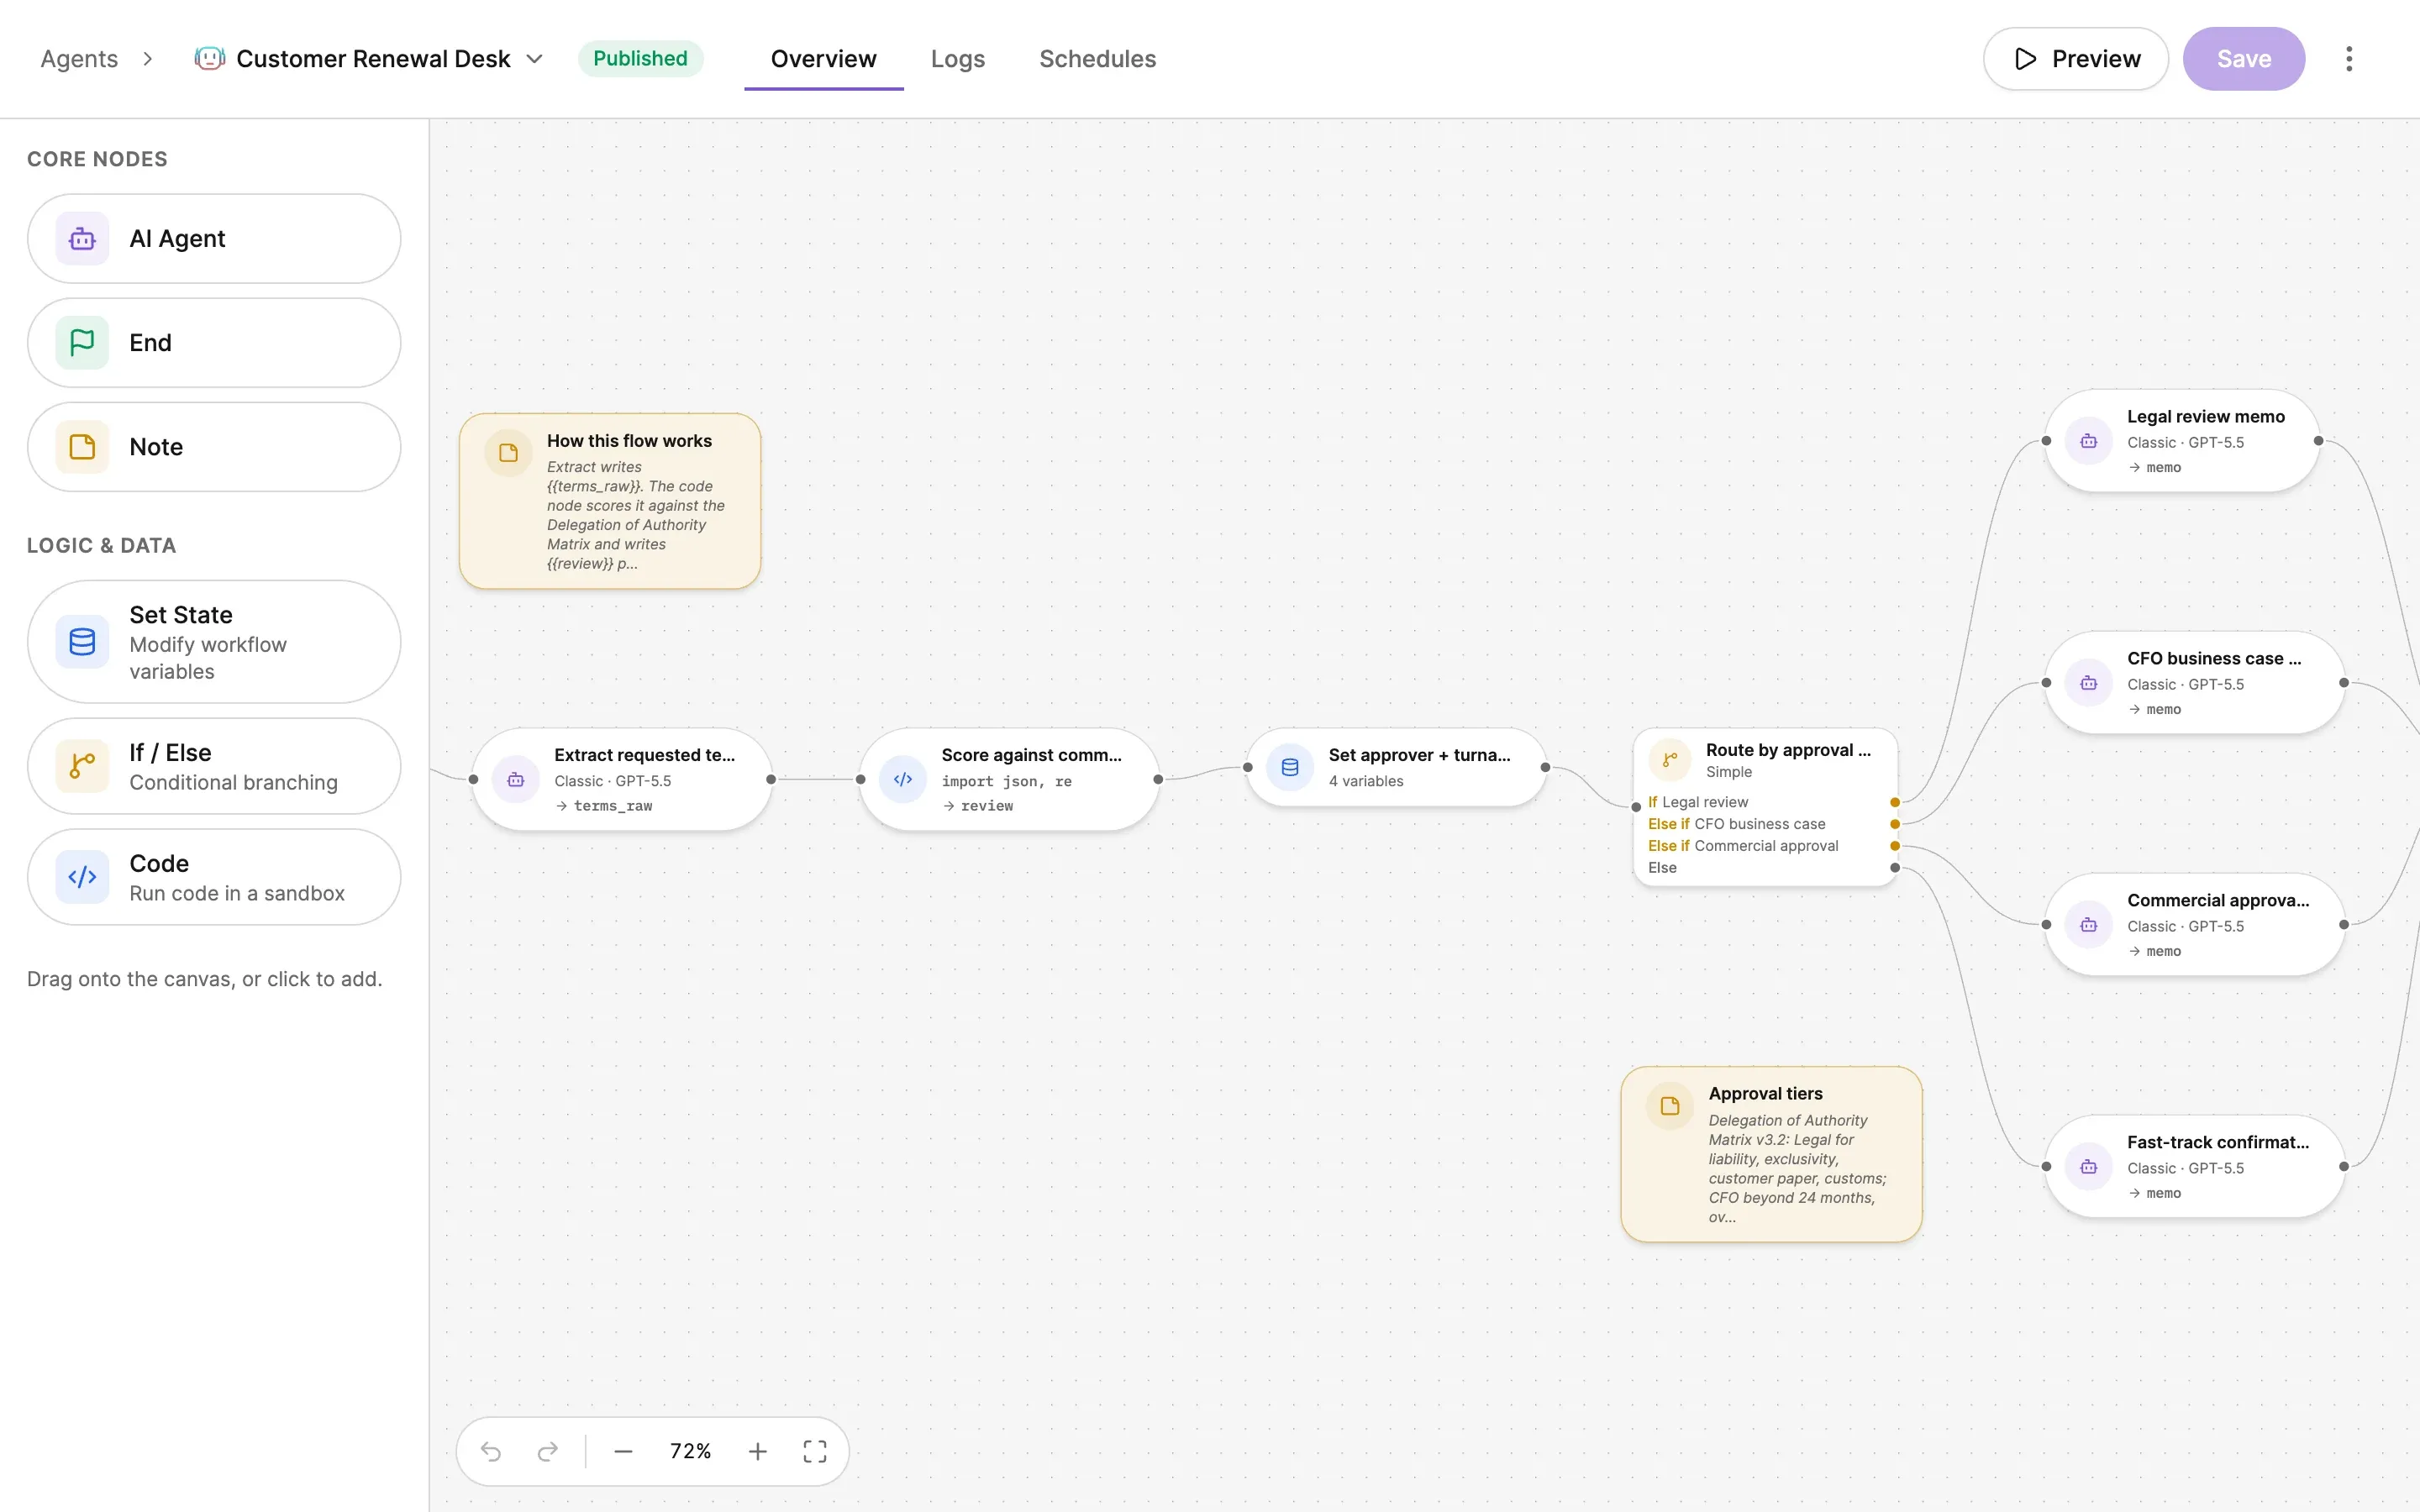This screenshot has width=2420, height=1512.
Task: Click the Published status badge
Action: click(x=640, y=59)
